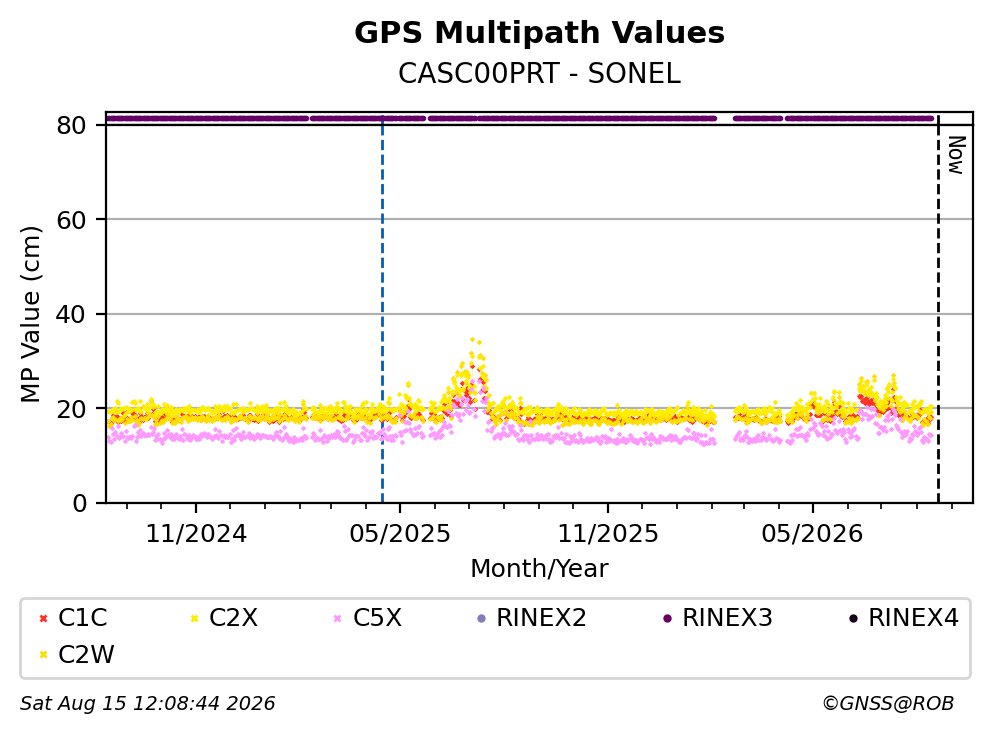Click the CASC00PRT - SONEL subtitle
992x734 pixels.
coord(540,74)
